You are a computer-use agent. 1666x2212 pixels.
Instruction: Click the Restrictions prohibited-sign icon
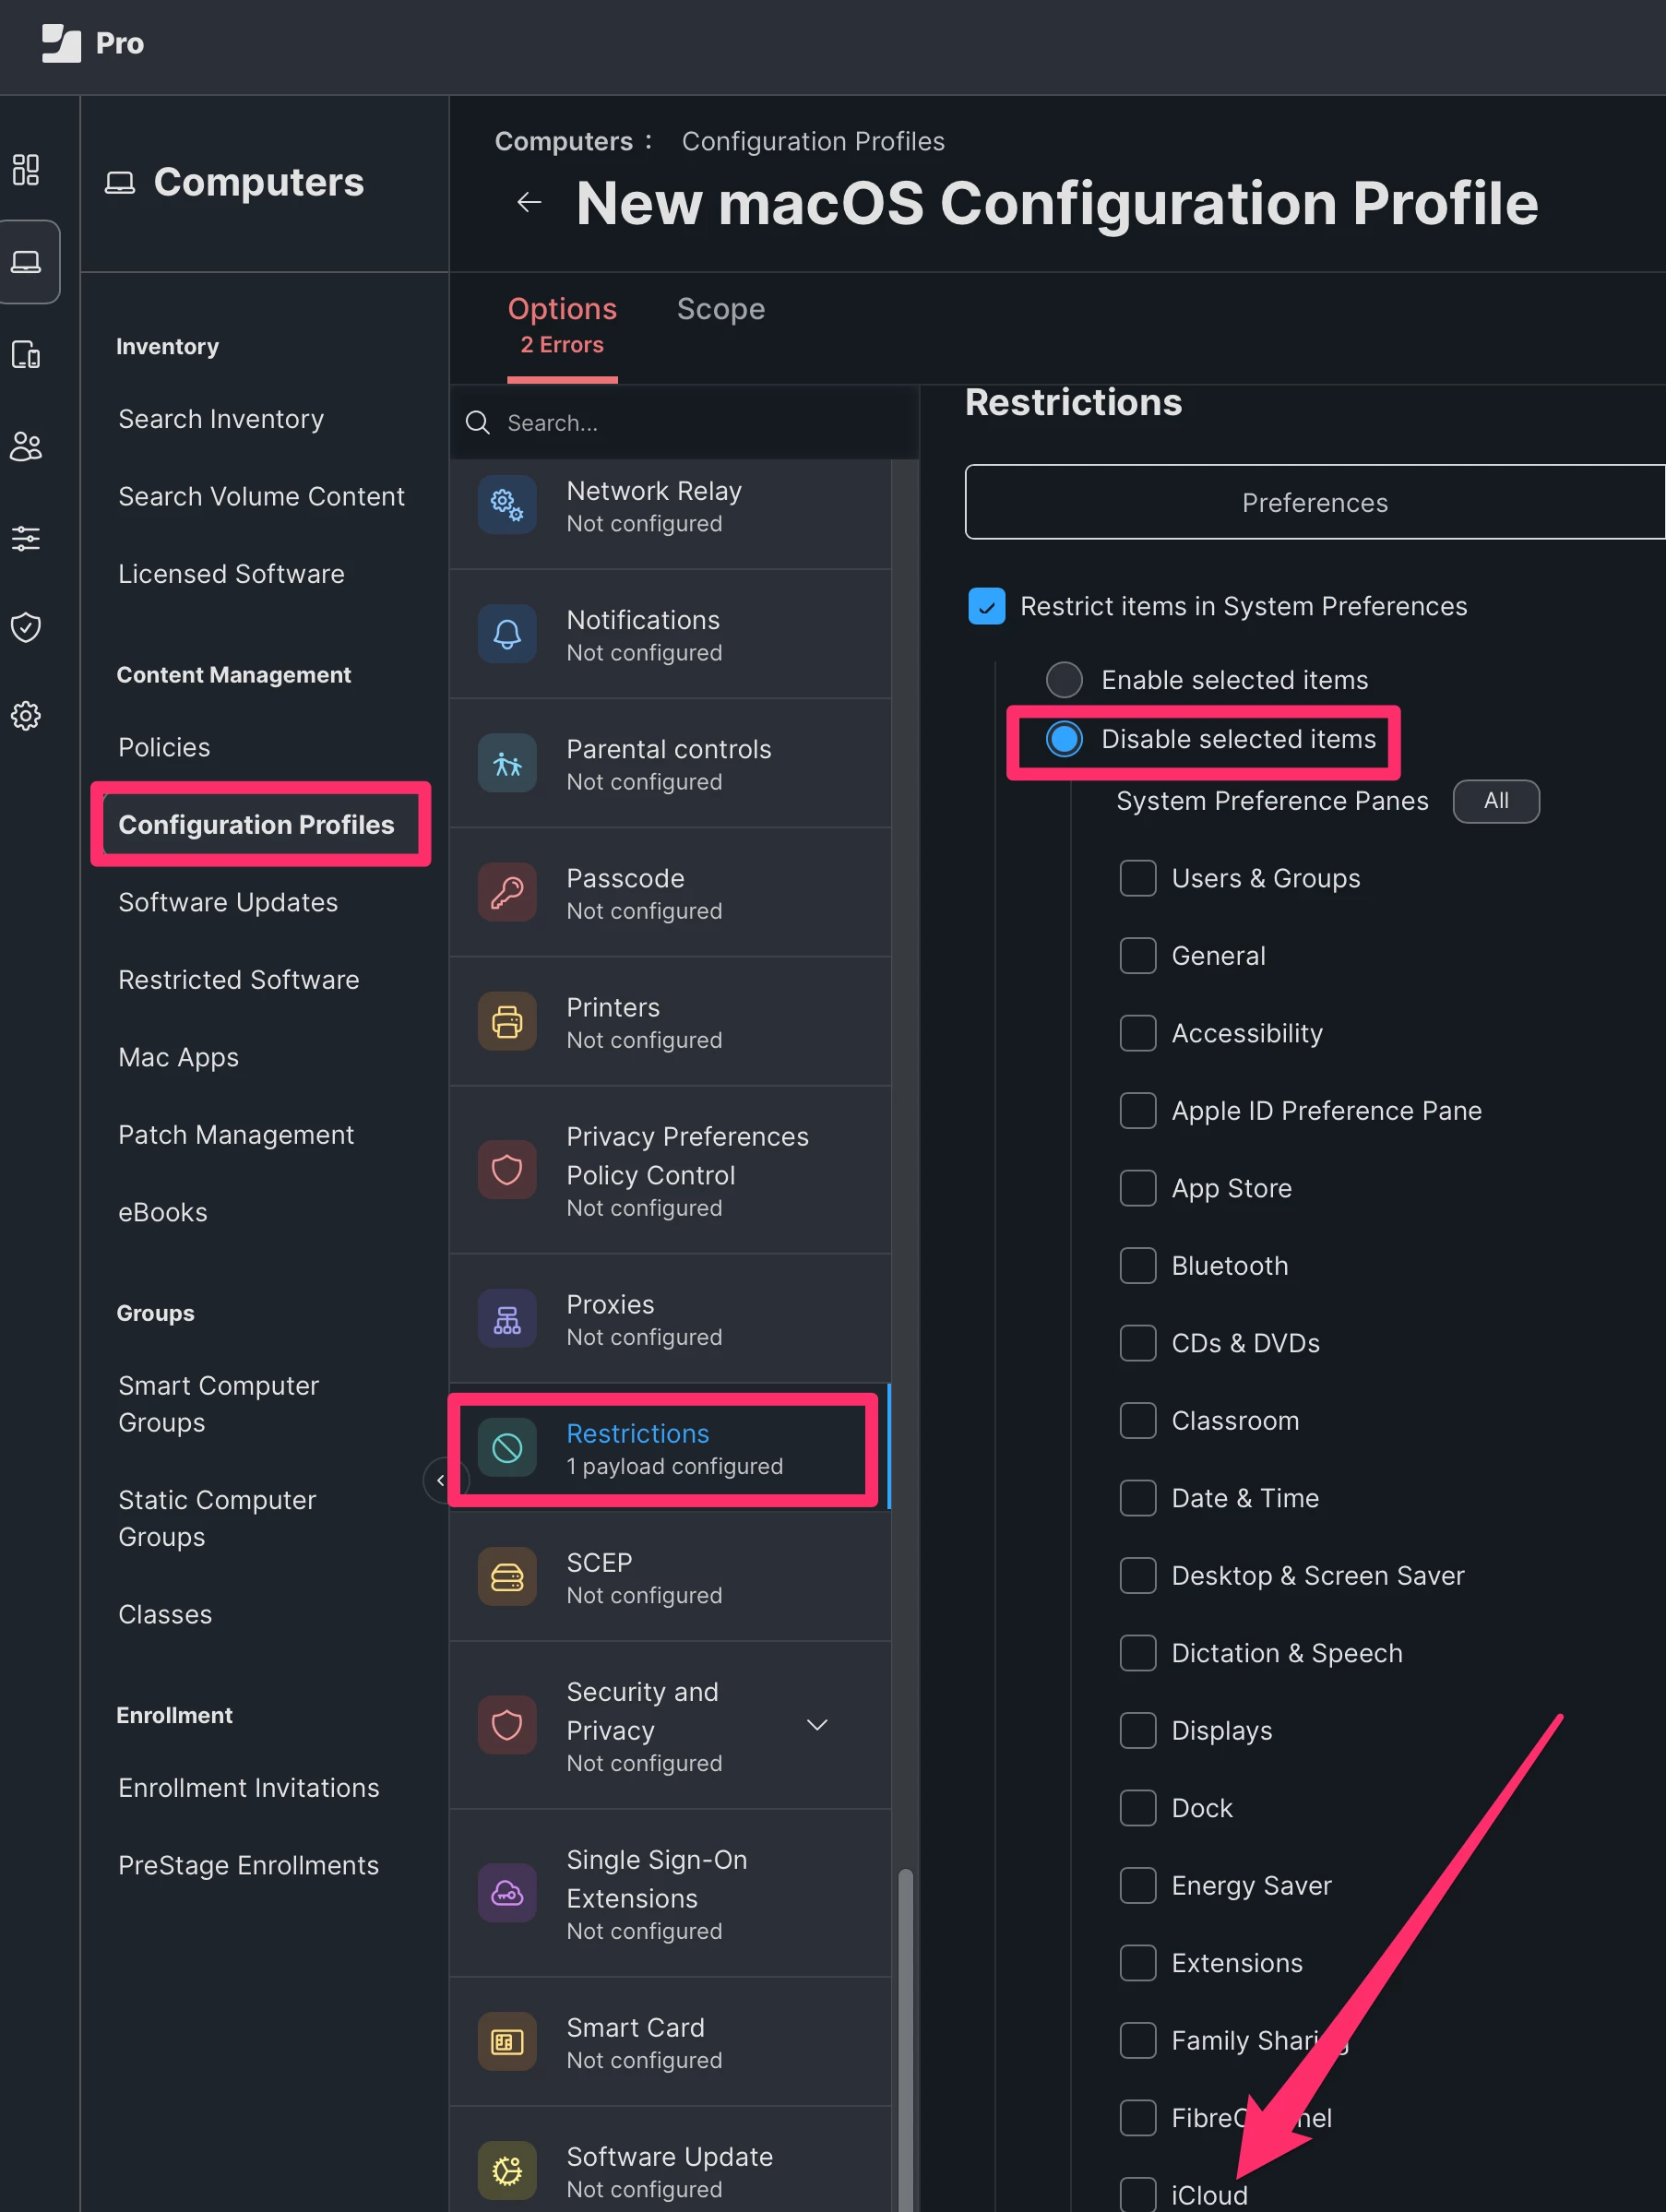click(507, 1448)
